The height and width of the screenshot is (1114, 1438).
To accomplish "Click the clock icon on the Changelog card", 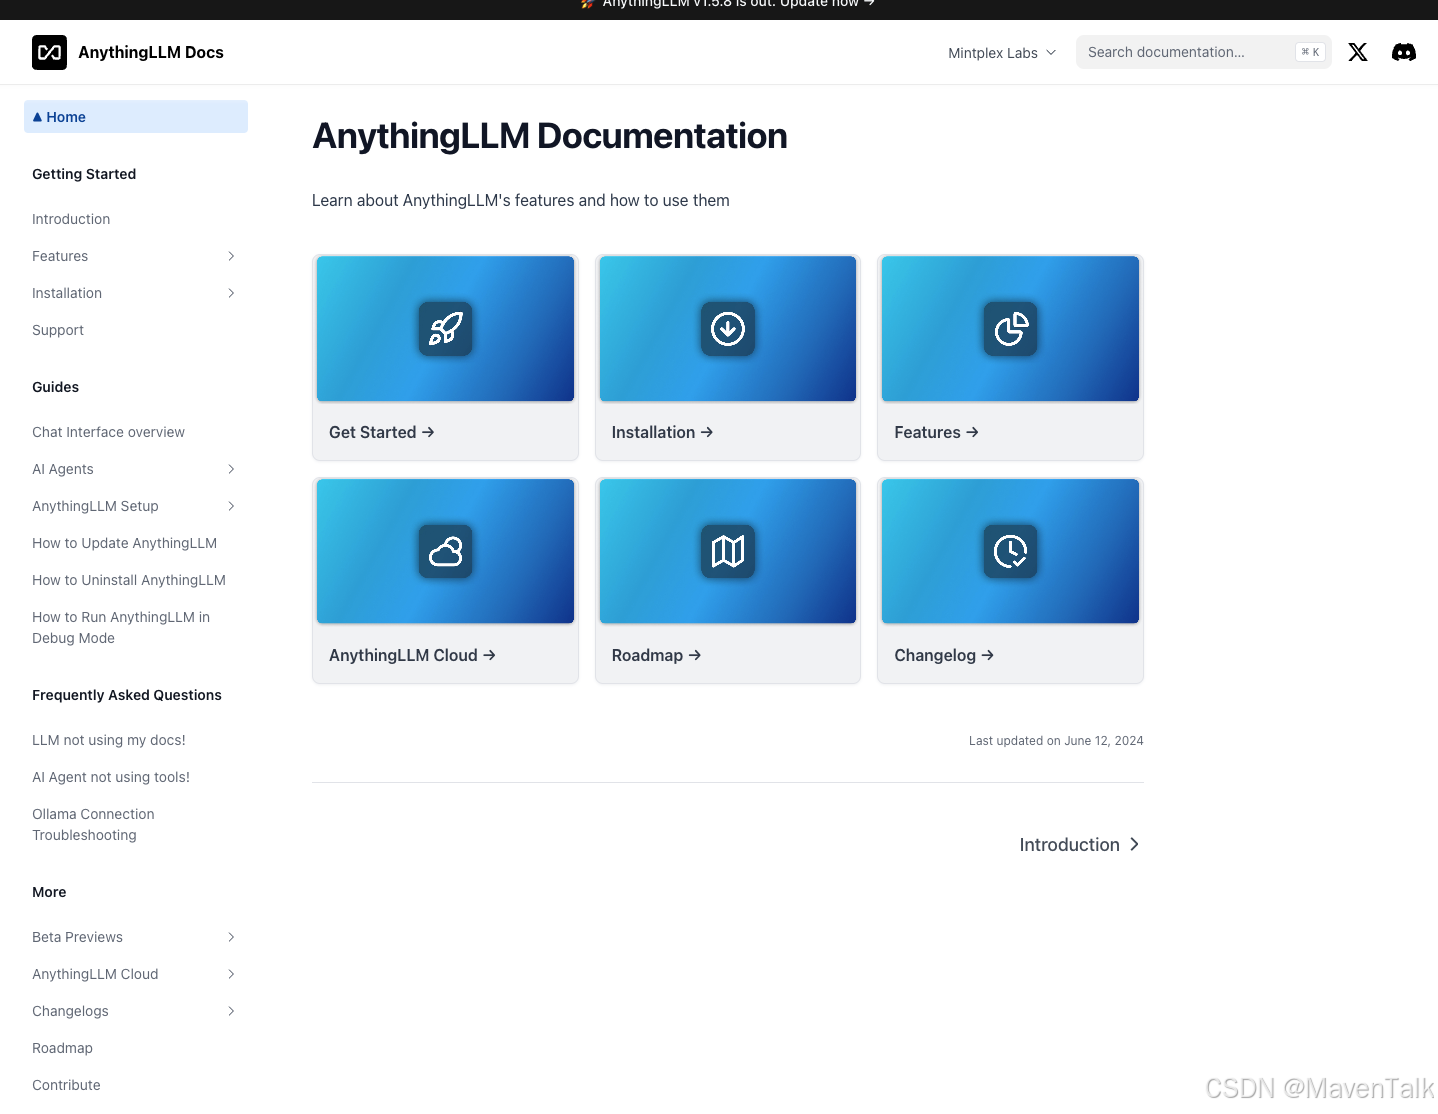I will tap(1011, 551).
